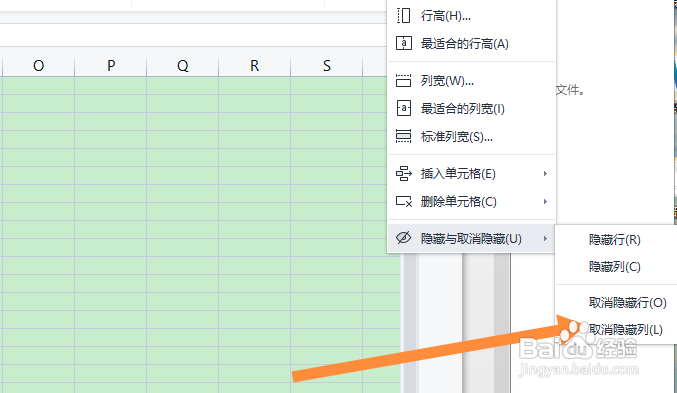The height and width of the screenshot is (393, 677).
Task: Click the Delete cells icon
Action: (x=403, y=201)
